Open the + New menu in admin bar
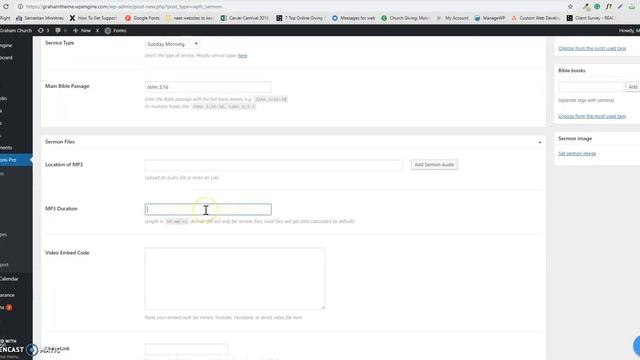This screenshot has width=640, height=360. click(82, 31)
